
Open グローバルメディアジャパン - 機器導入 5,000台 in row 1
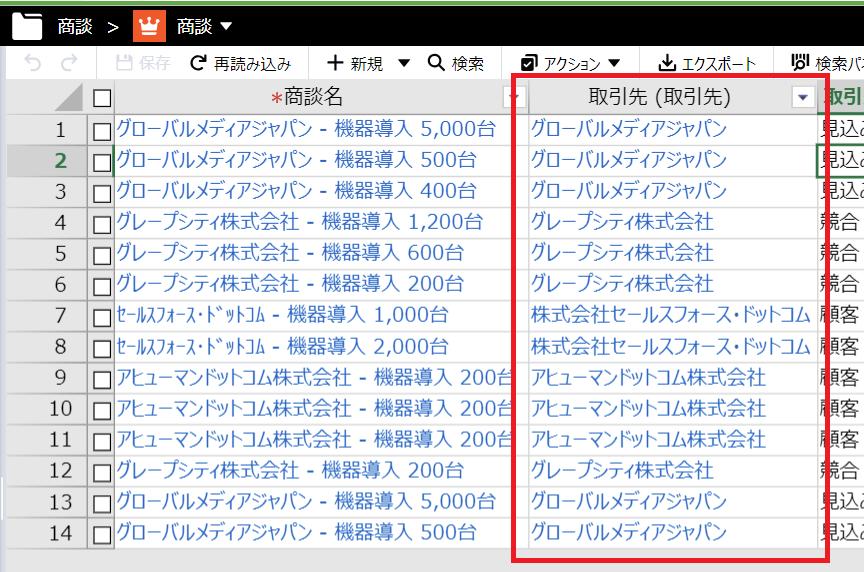306,129
